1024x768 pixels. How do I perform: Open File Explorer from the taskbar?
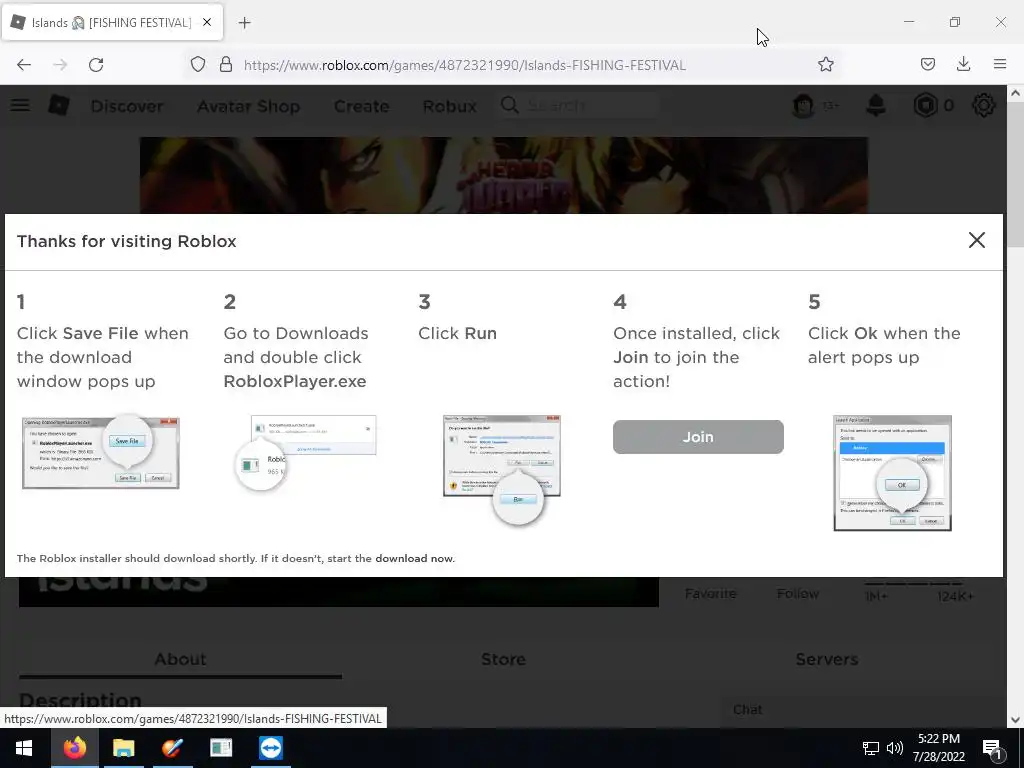(123, 748)
